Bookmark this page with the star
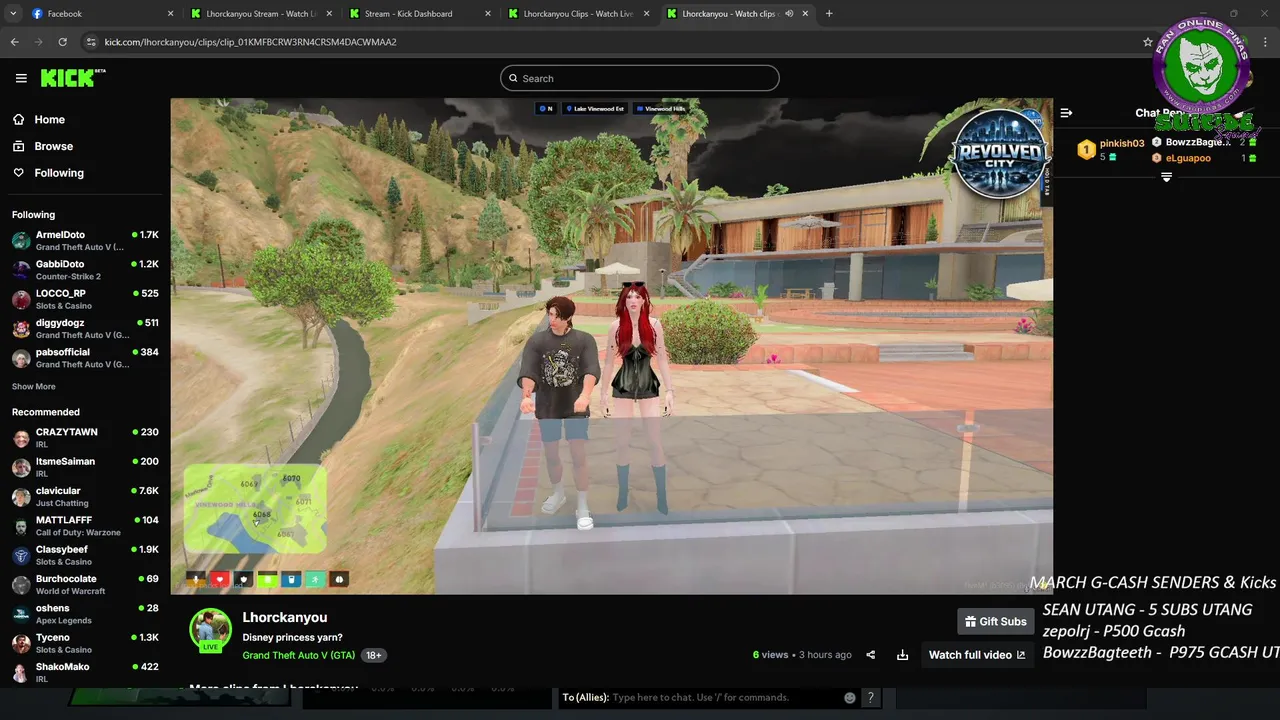 [x=1148, y=42]
